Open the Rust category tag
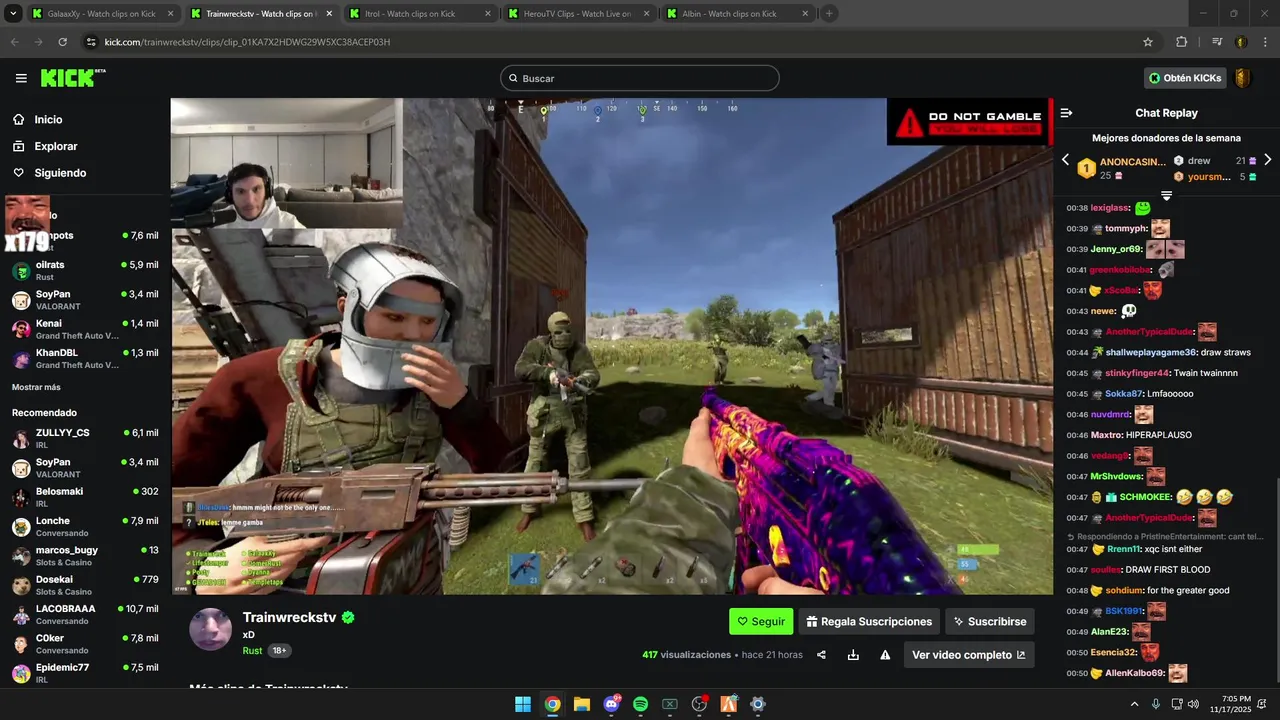Screen dimensions: 1280x720 pyautogui.click(x=252, y=650)
